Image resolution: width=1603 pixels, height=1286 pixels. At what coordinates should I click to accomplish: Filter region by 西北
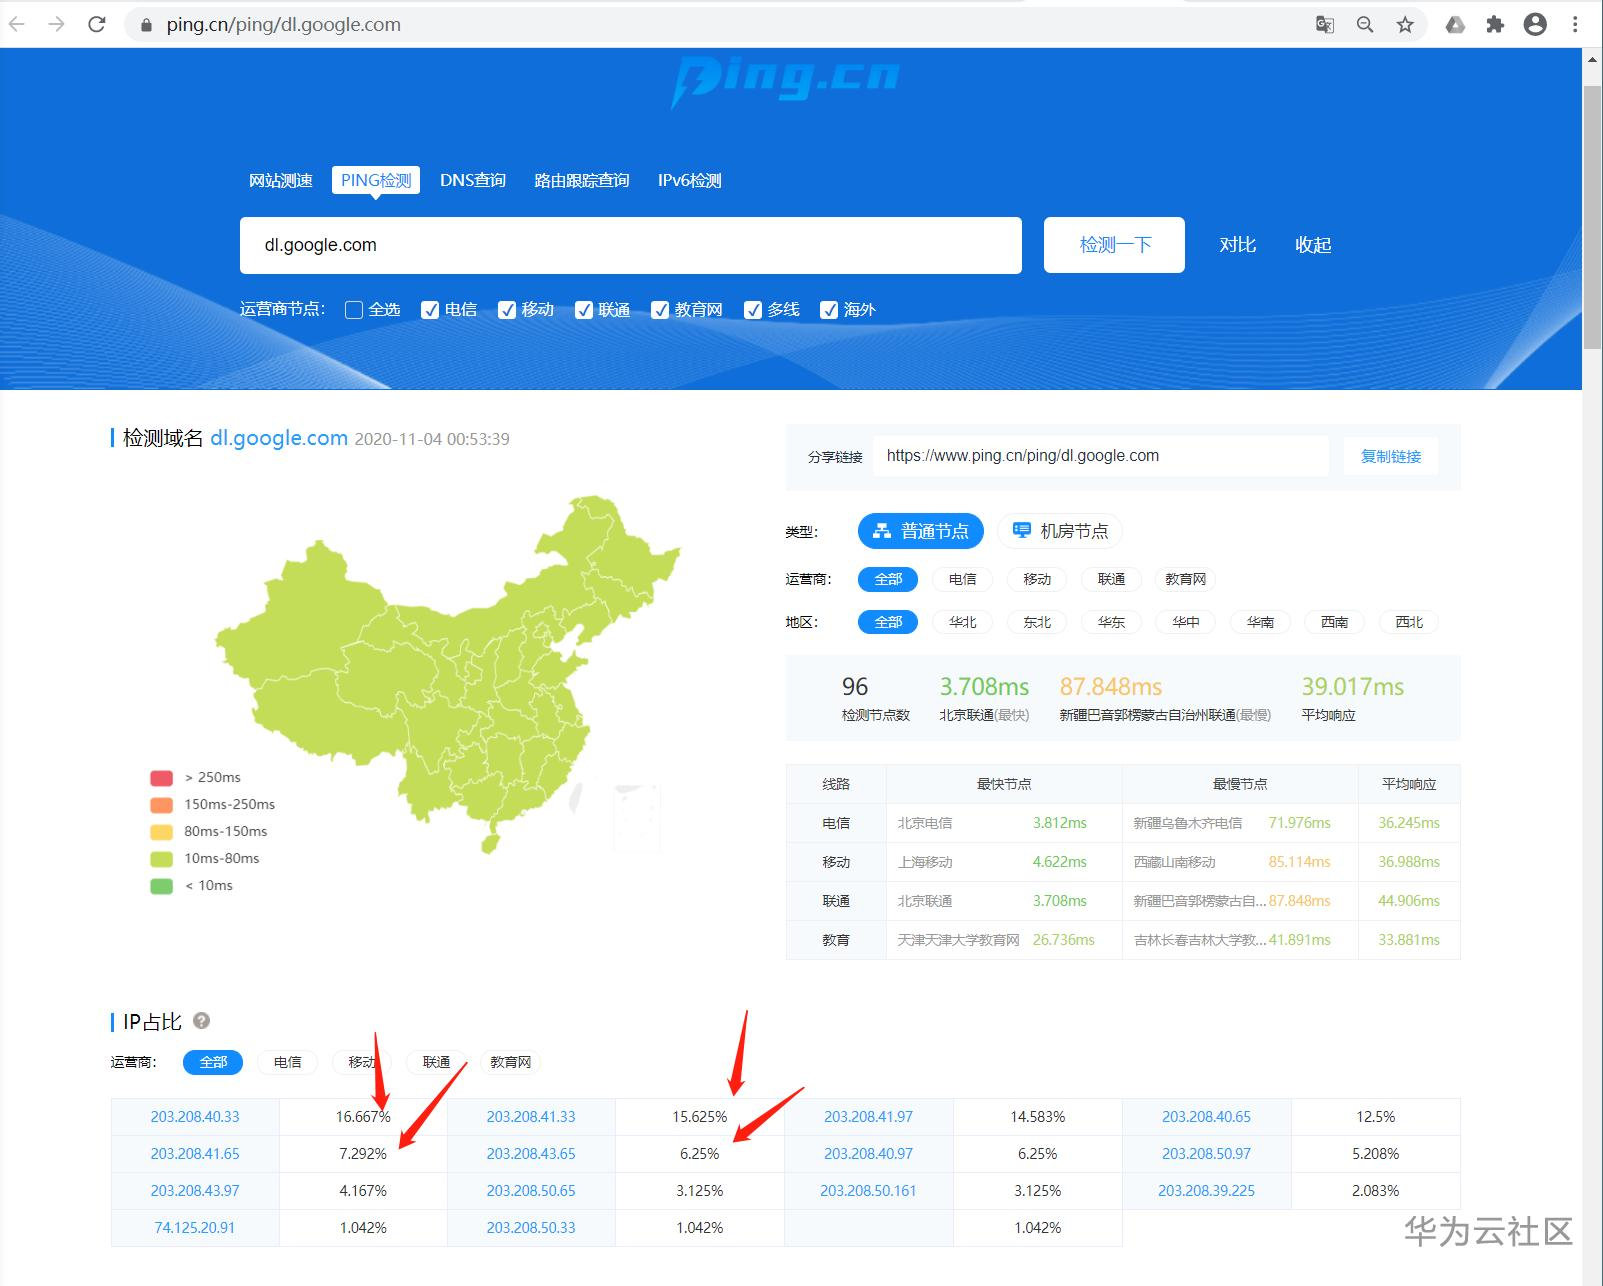(x=1409, y=622)
